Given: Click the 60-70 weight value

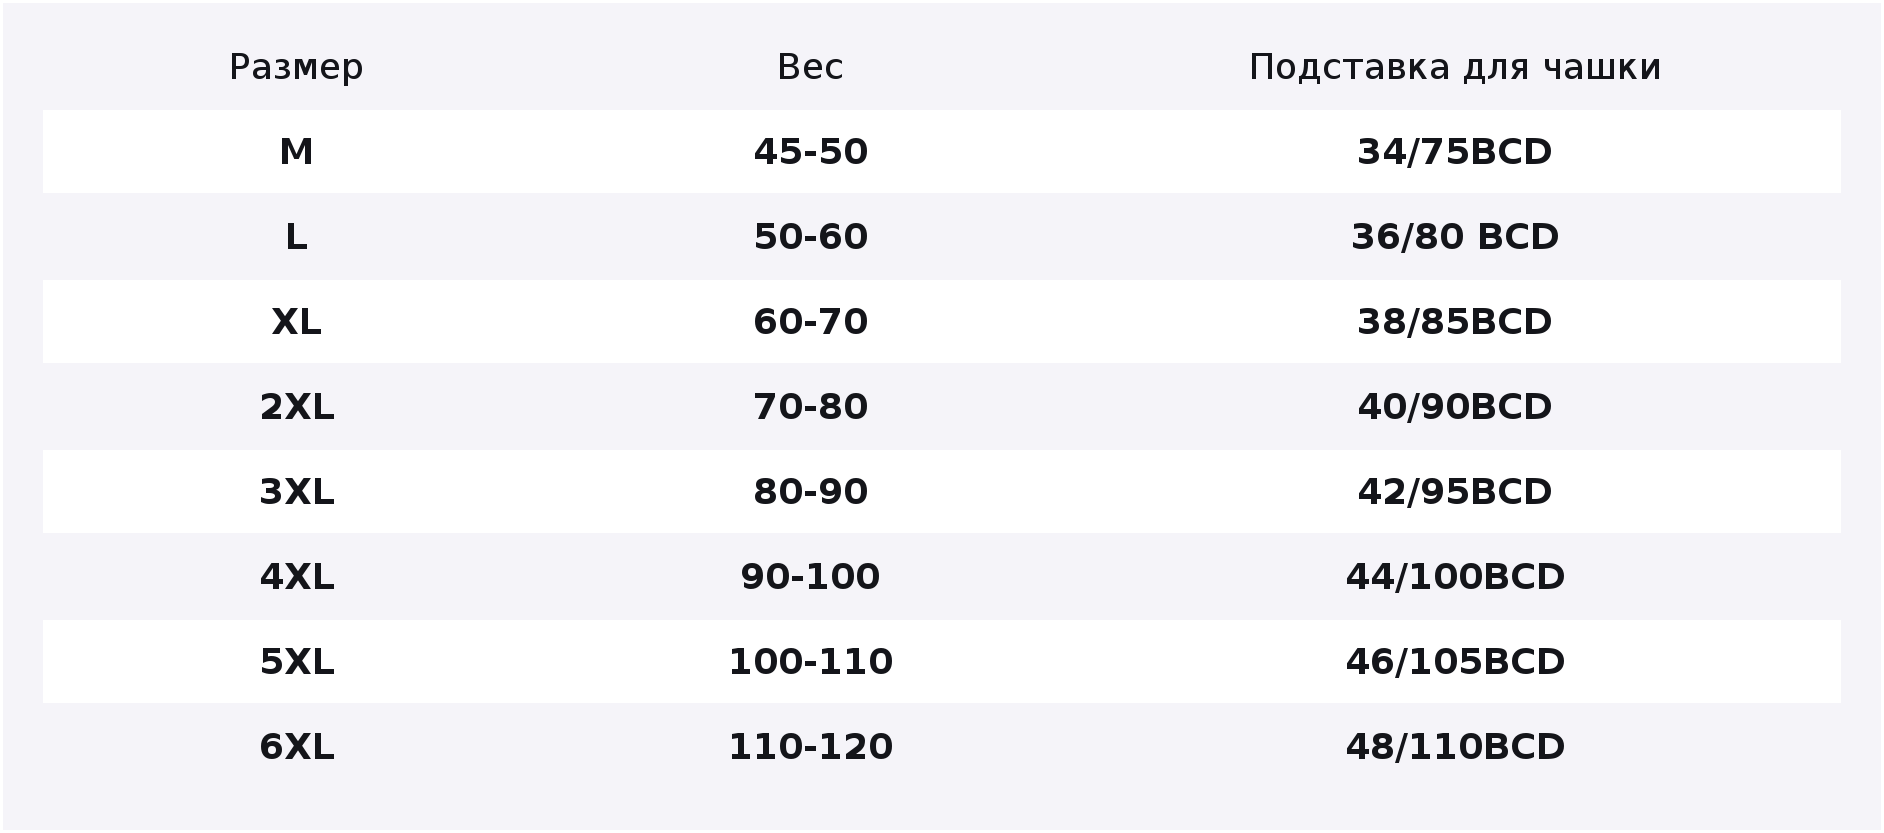Looking at the screenshot, I should point(810,322).
